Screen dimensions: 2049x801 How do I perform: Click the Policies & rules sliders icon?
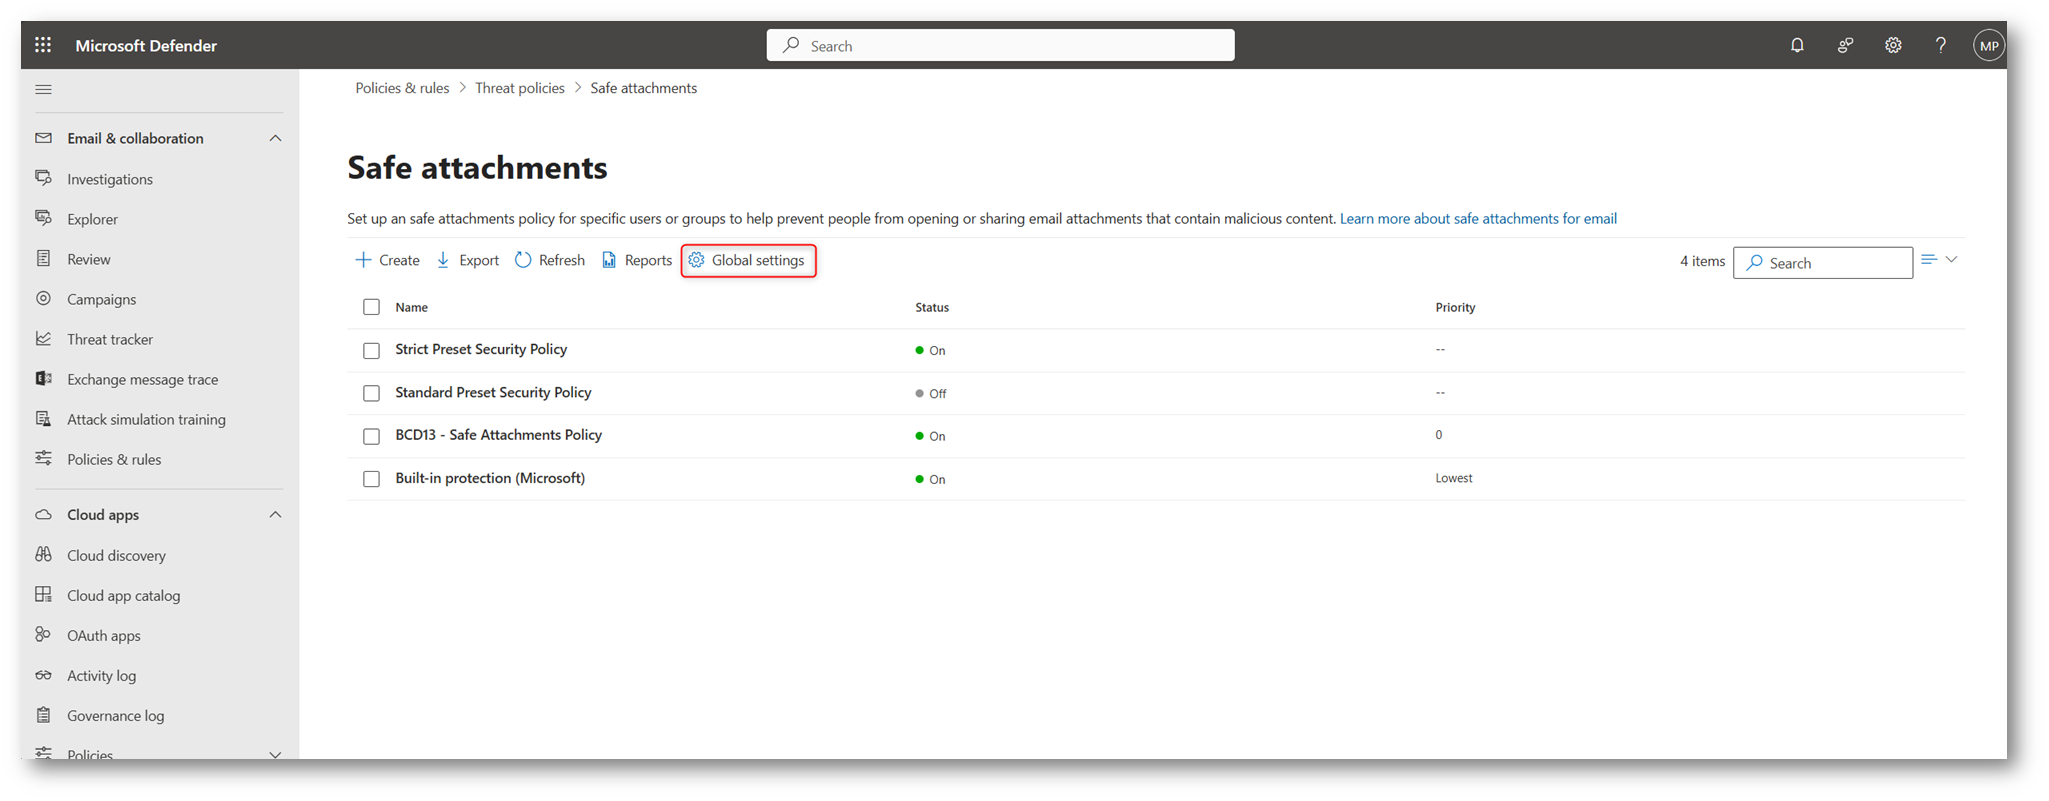pyautogui.click(x=43, y=458)
